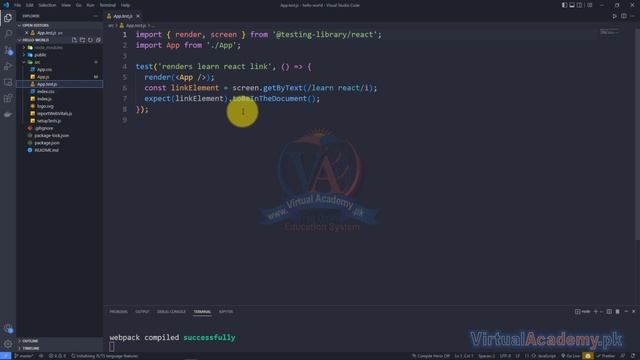Expand the node_modules folder
Image resolution: width=640 pixels, height=360 pixels.
(x=60, y=47)
